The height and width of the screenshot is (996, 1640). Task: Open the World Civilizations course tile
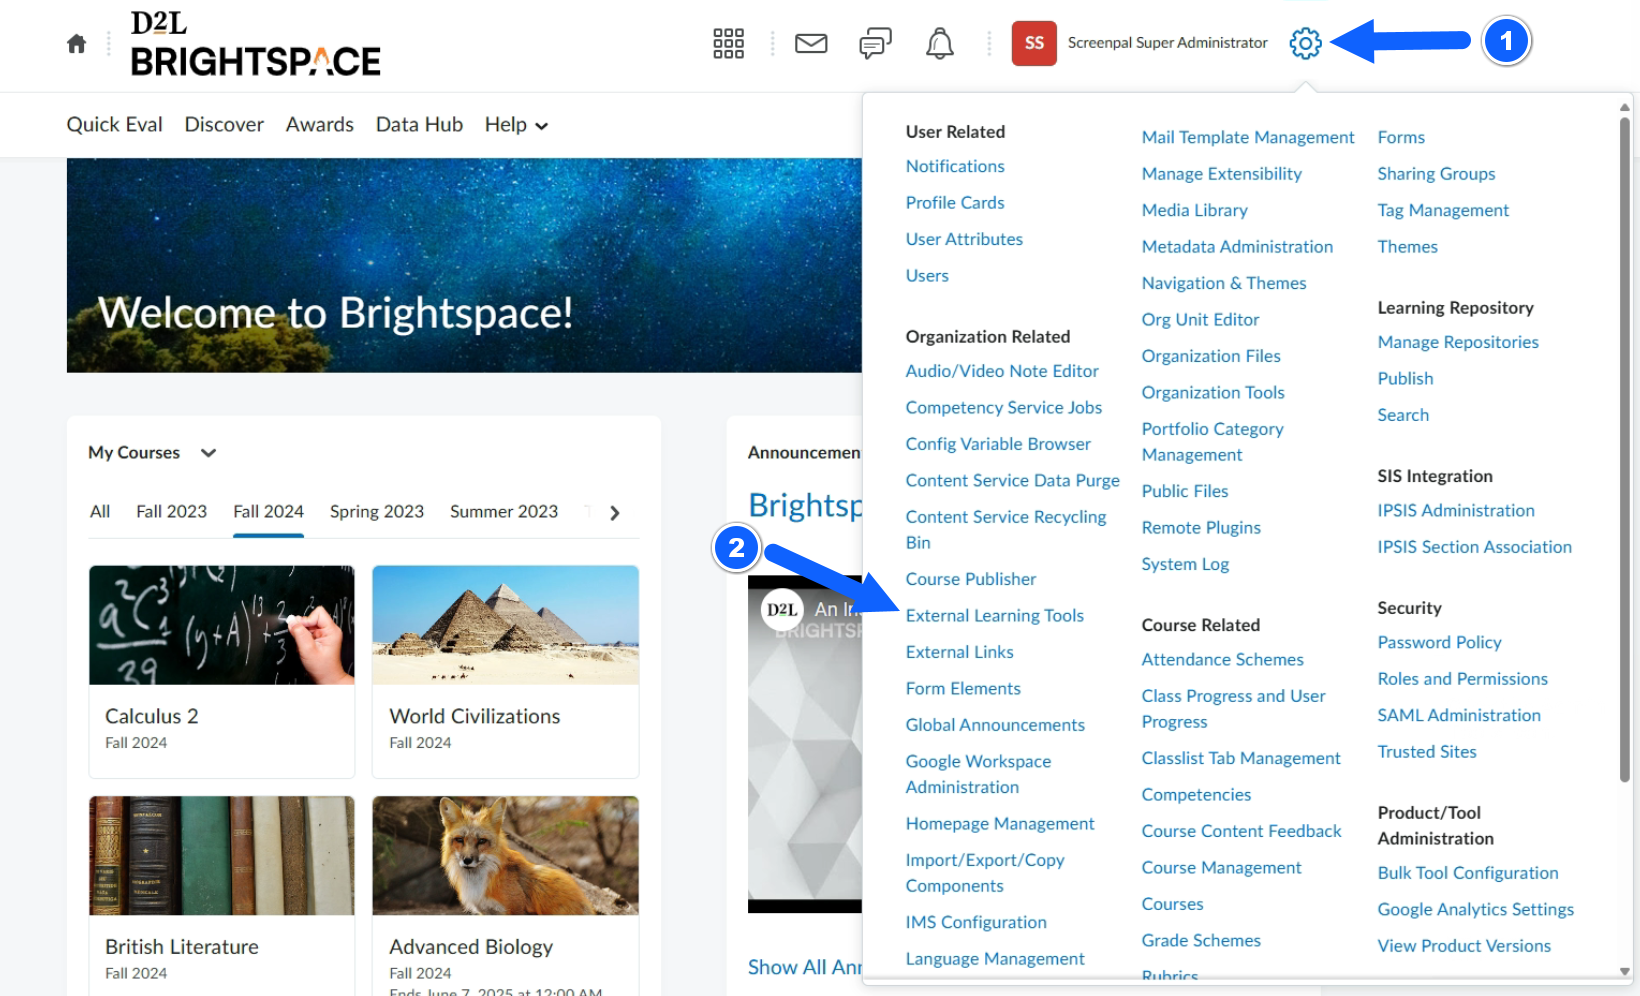(x=505, y=671)
